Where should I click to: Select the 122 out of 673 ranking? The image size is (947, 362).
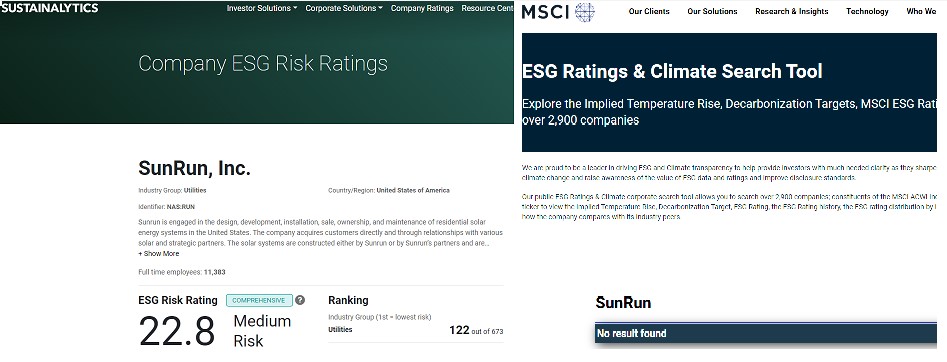(476, 331)
